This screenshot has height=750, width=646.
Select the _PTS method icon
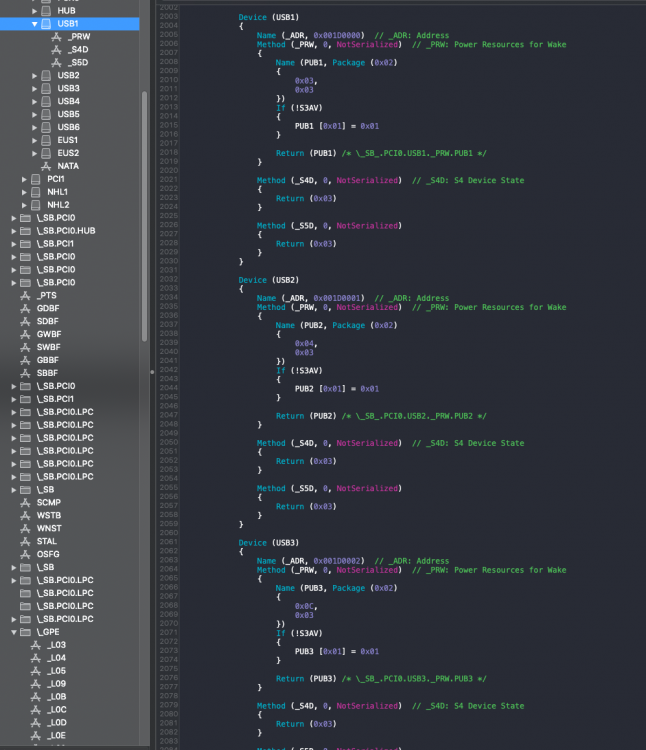25,296
